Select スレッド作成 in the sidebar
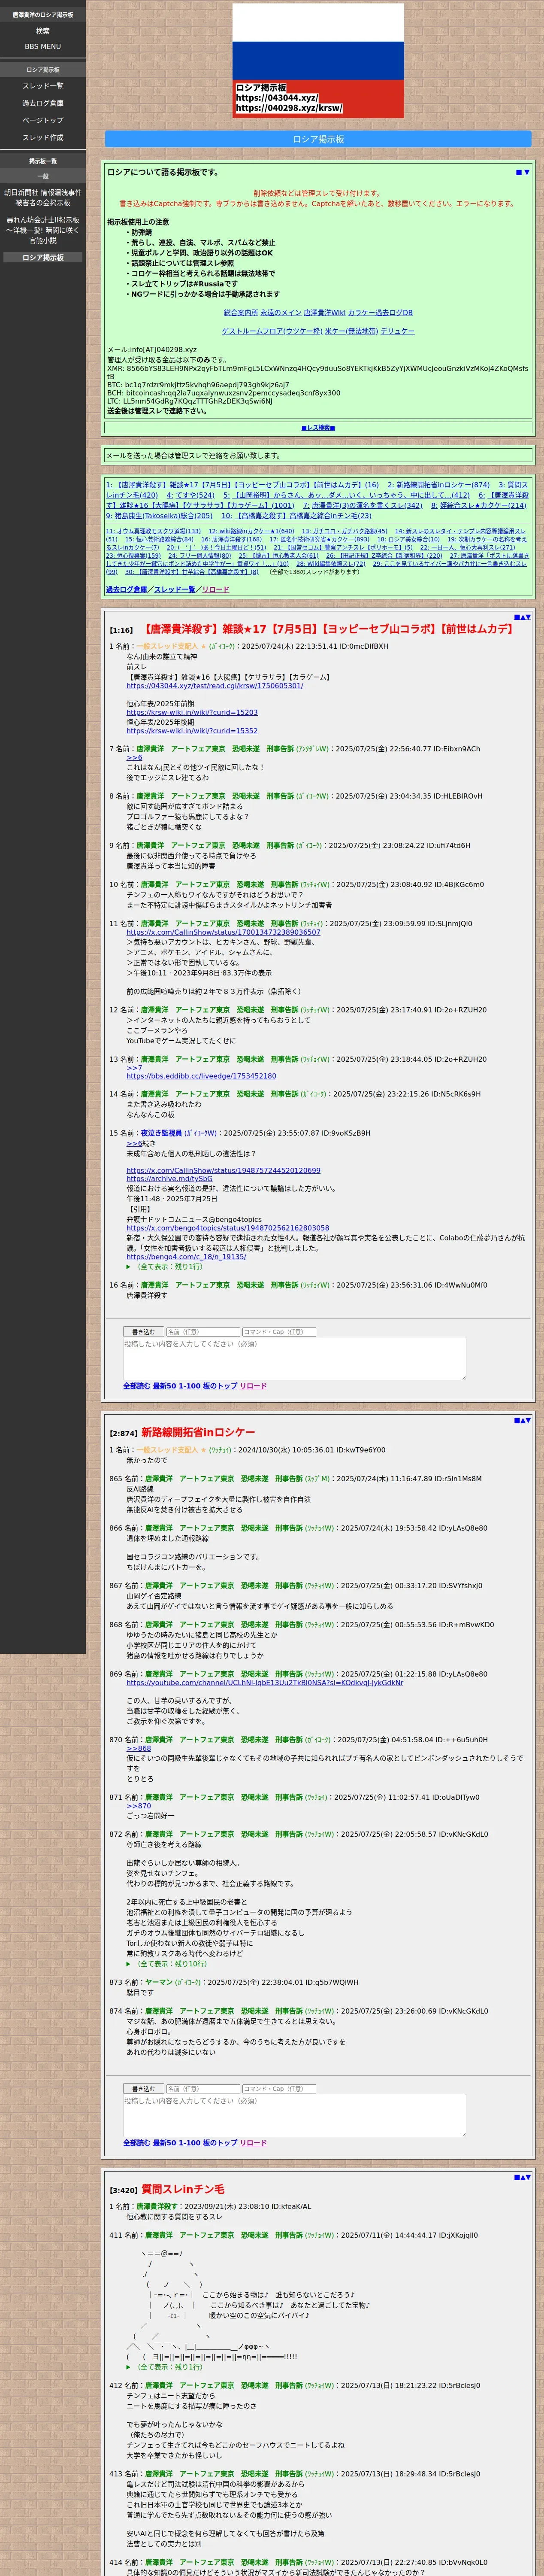This screenshot has height=2576, width=544. pyautogui.click(x=43, y=137)
